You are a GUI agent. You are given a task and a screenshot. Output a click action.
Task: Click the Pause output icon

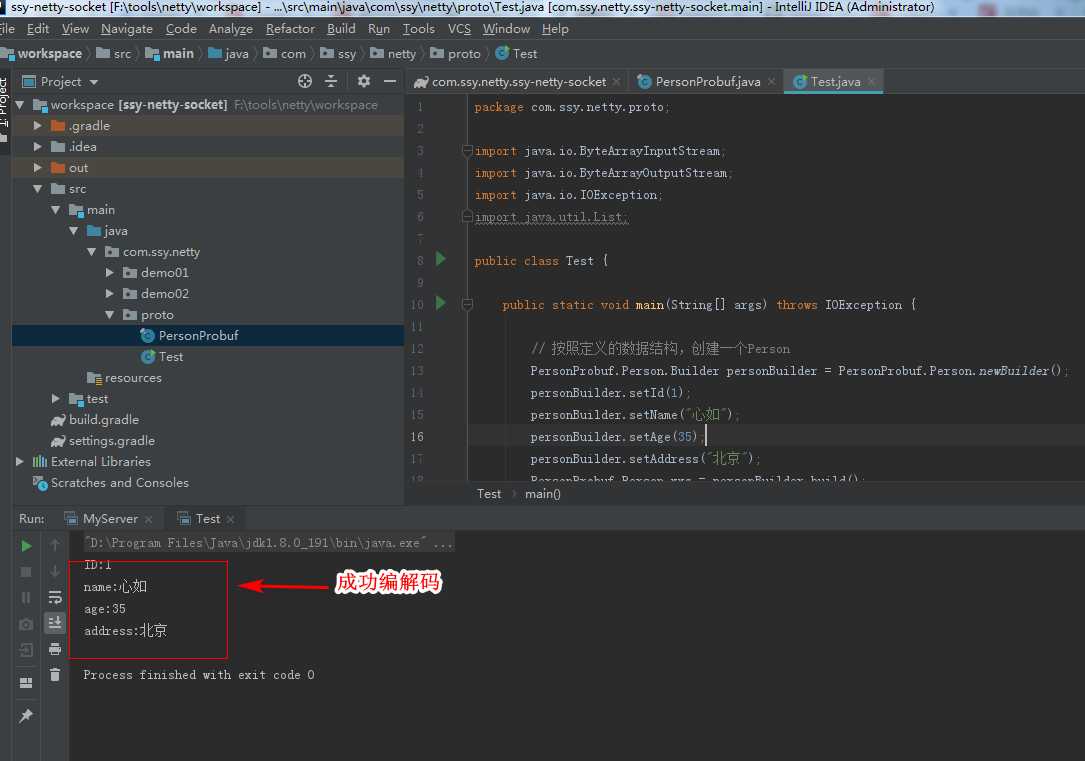pos(26,597)
